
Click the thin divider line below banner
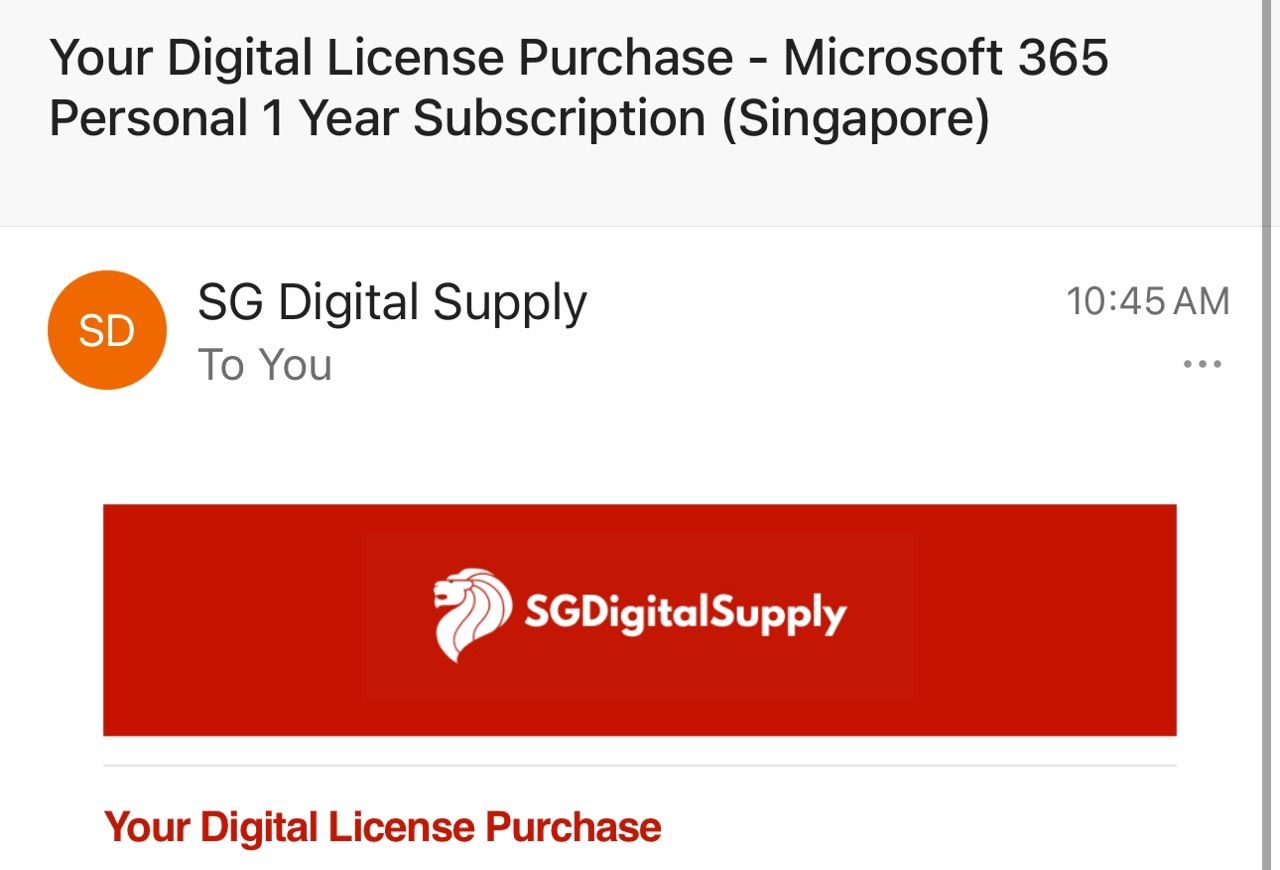(x=640, y=766)
